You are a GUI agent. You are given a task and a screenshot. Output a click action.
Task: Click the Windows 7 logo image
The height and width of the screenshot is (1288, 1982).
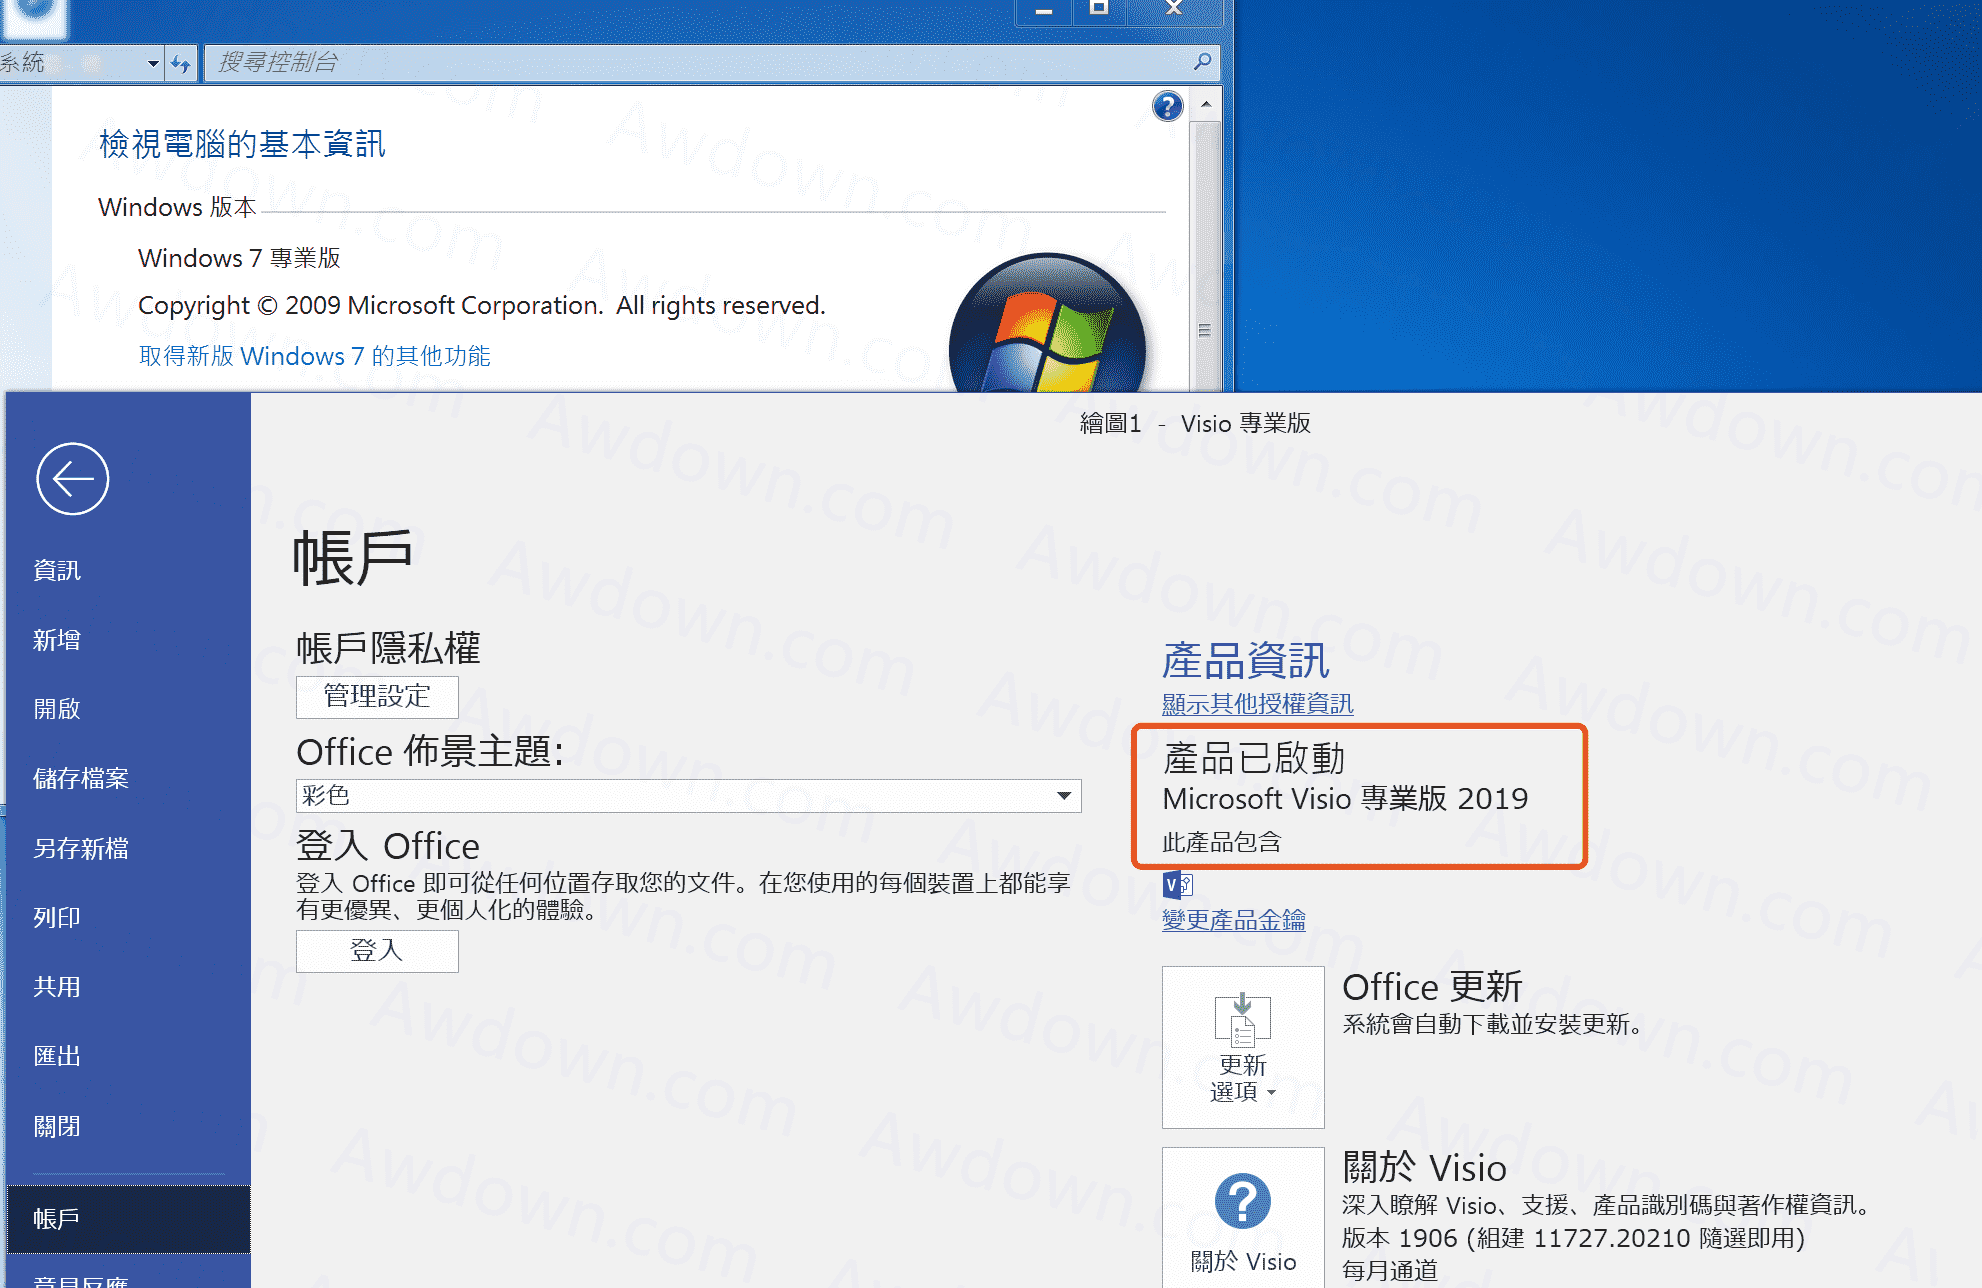(1046, 330)
